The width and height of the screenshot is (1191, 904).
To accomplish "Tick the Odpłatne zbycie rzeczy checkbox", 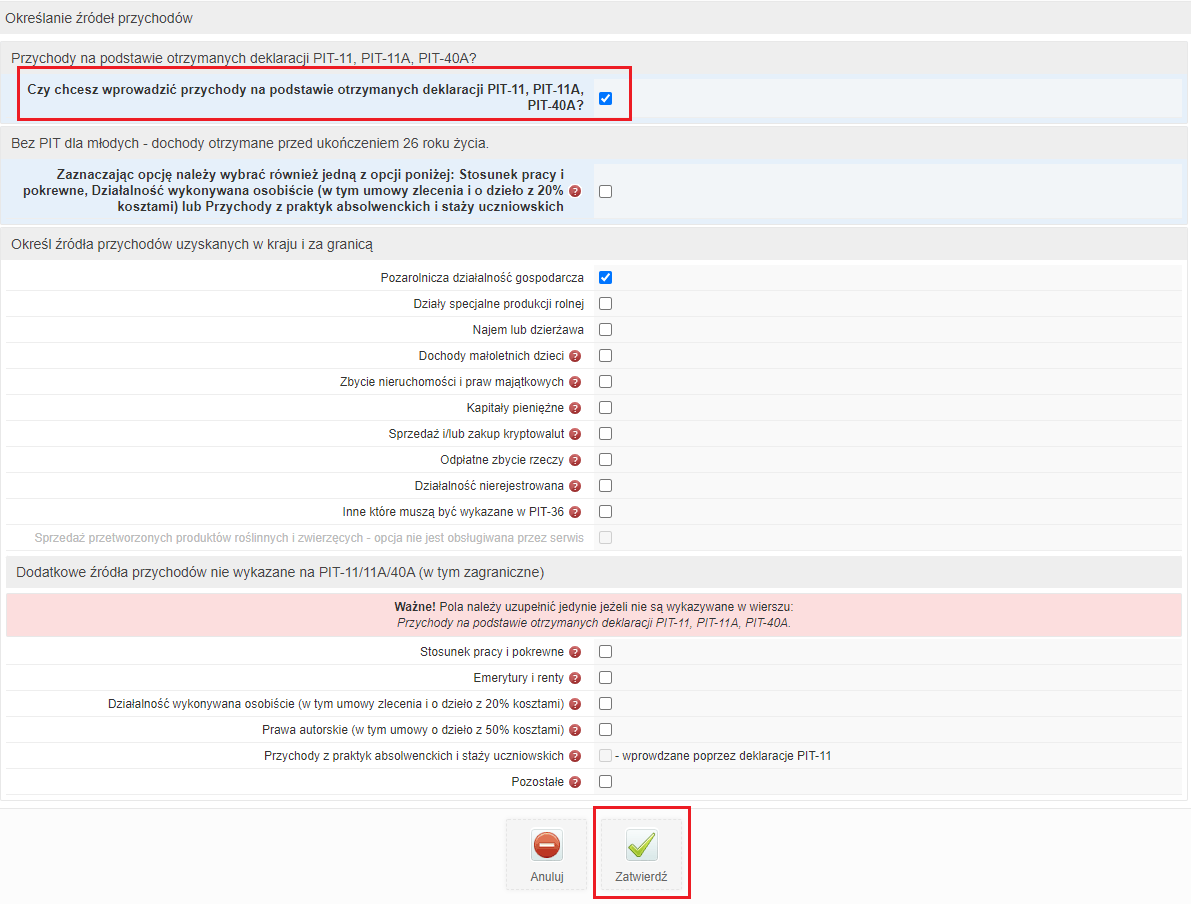I will coord(605,460).
